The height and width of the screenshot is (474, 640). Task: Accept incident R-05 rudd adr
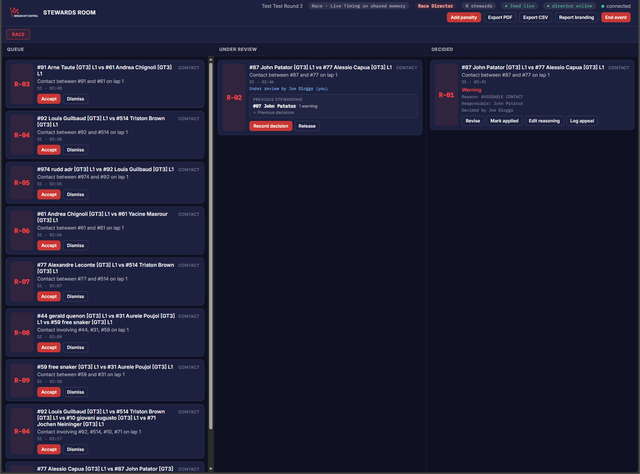tap(49, 194)
